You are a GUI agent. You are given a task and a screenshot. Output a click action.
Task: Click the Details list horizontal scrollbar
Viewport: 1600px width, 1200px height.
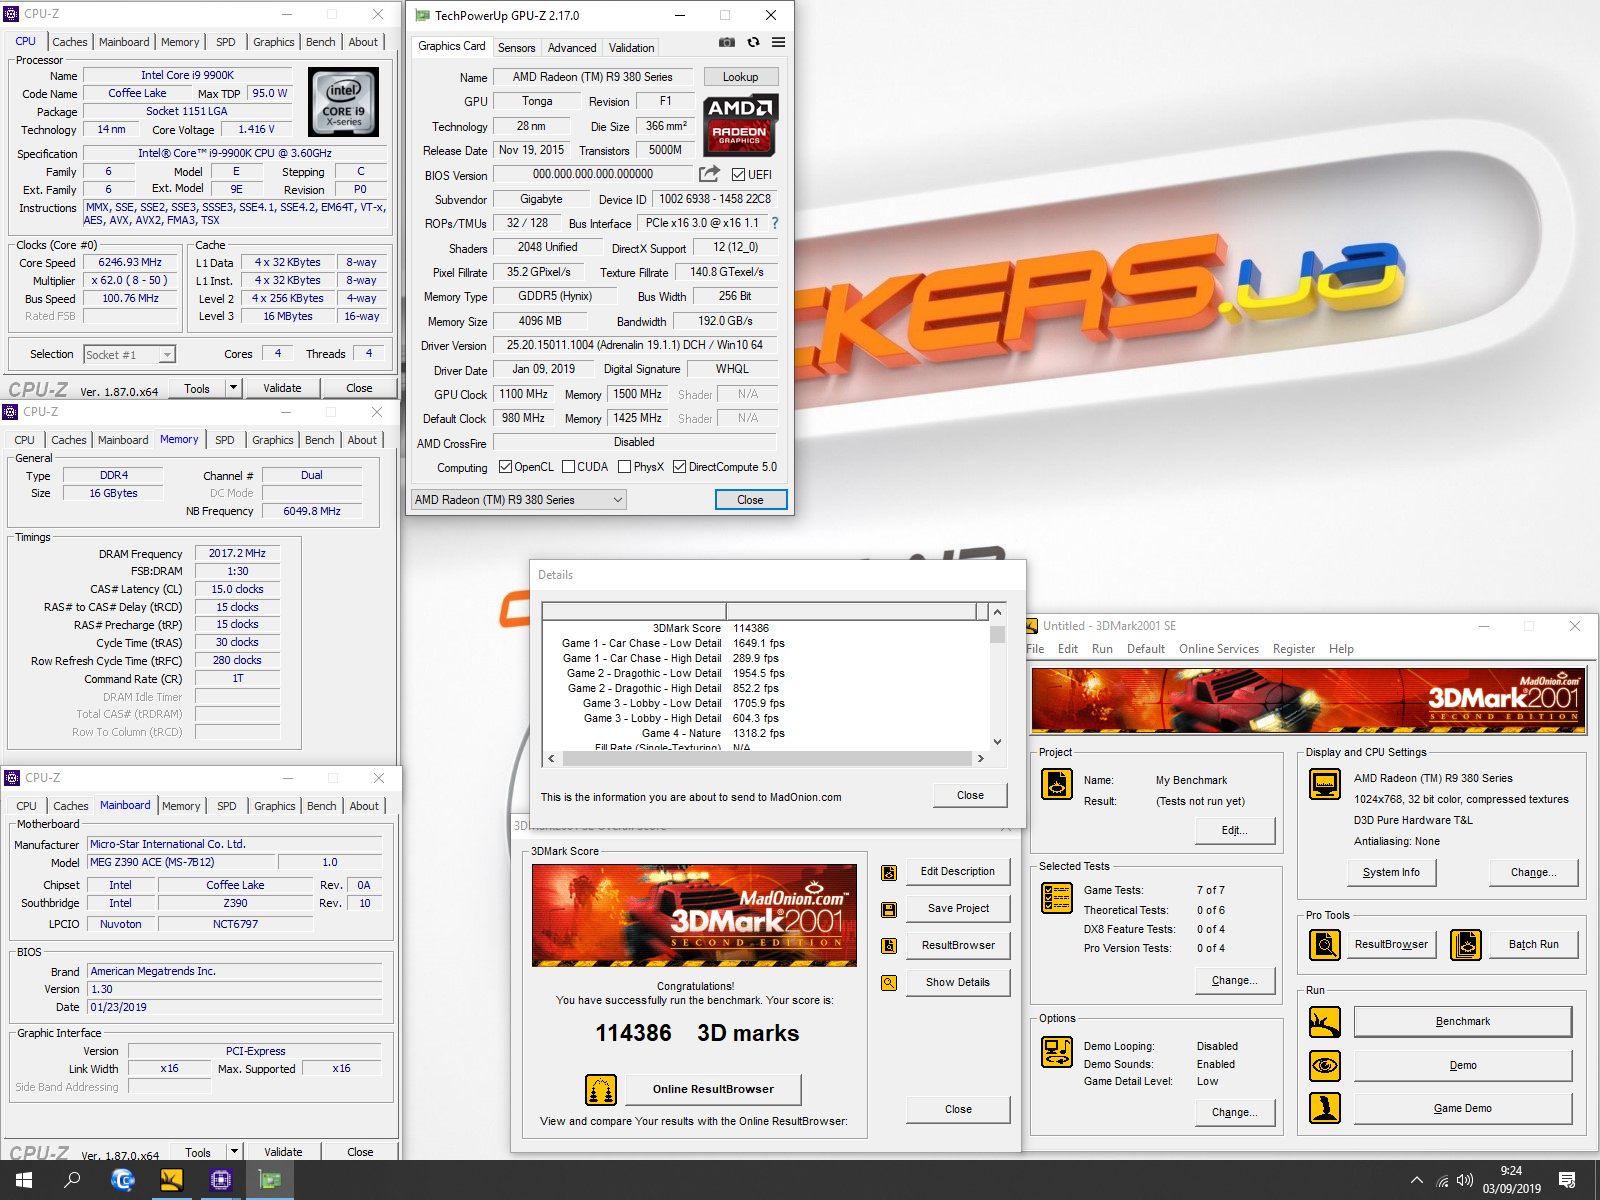tap(766, 759)
